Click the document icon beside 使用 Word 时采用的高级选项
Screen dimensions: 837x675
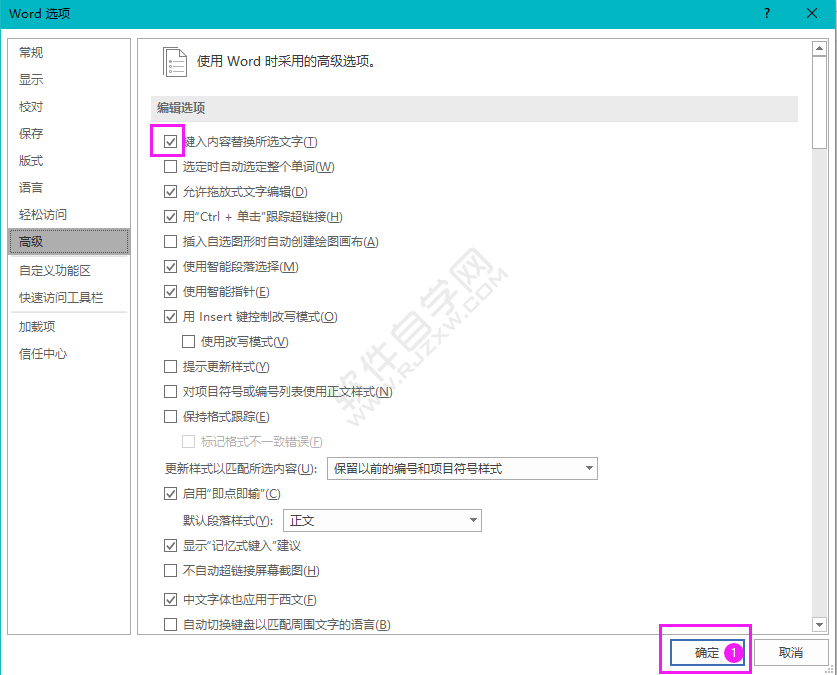pos(175,61)
